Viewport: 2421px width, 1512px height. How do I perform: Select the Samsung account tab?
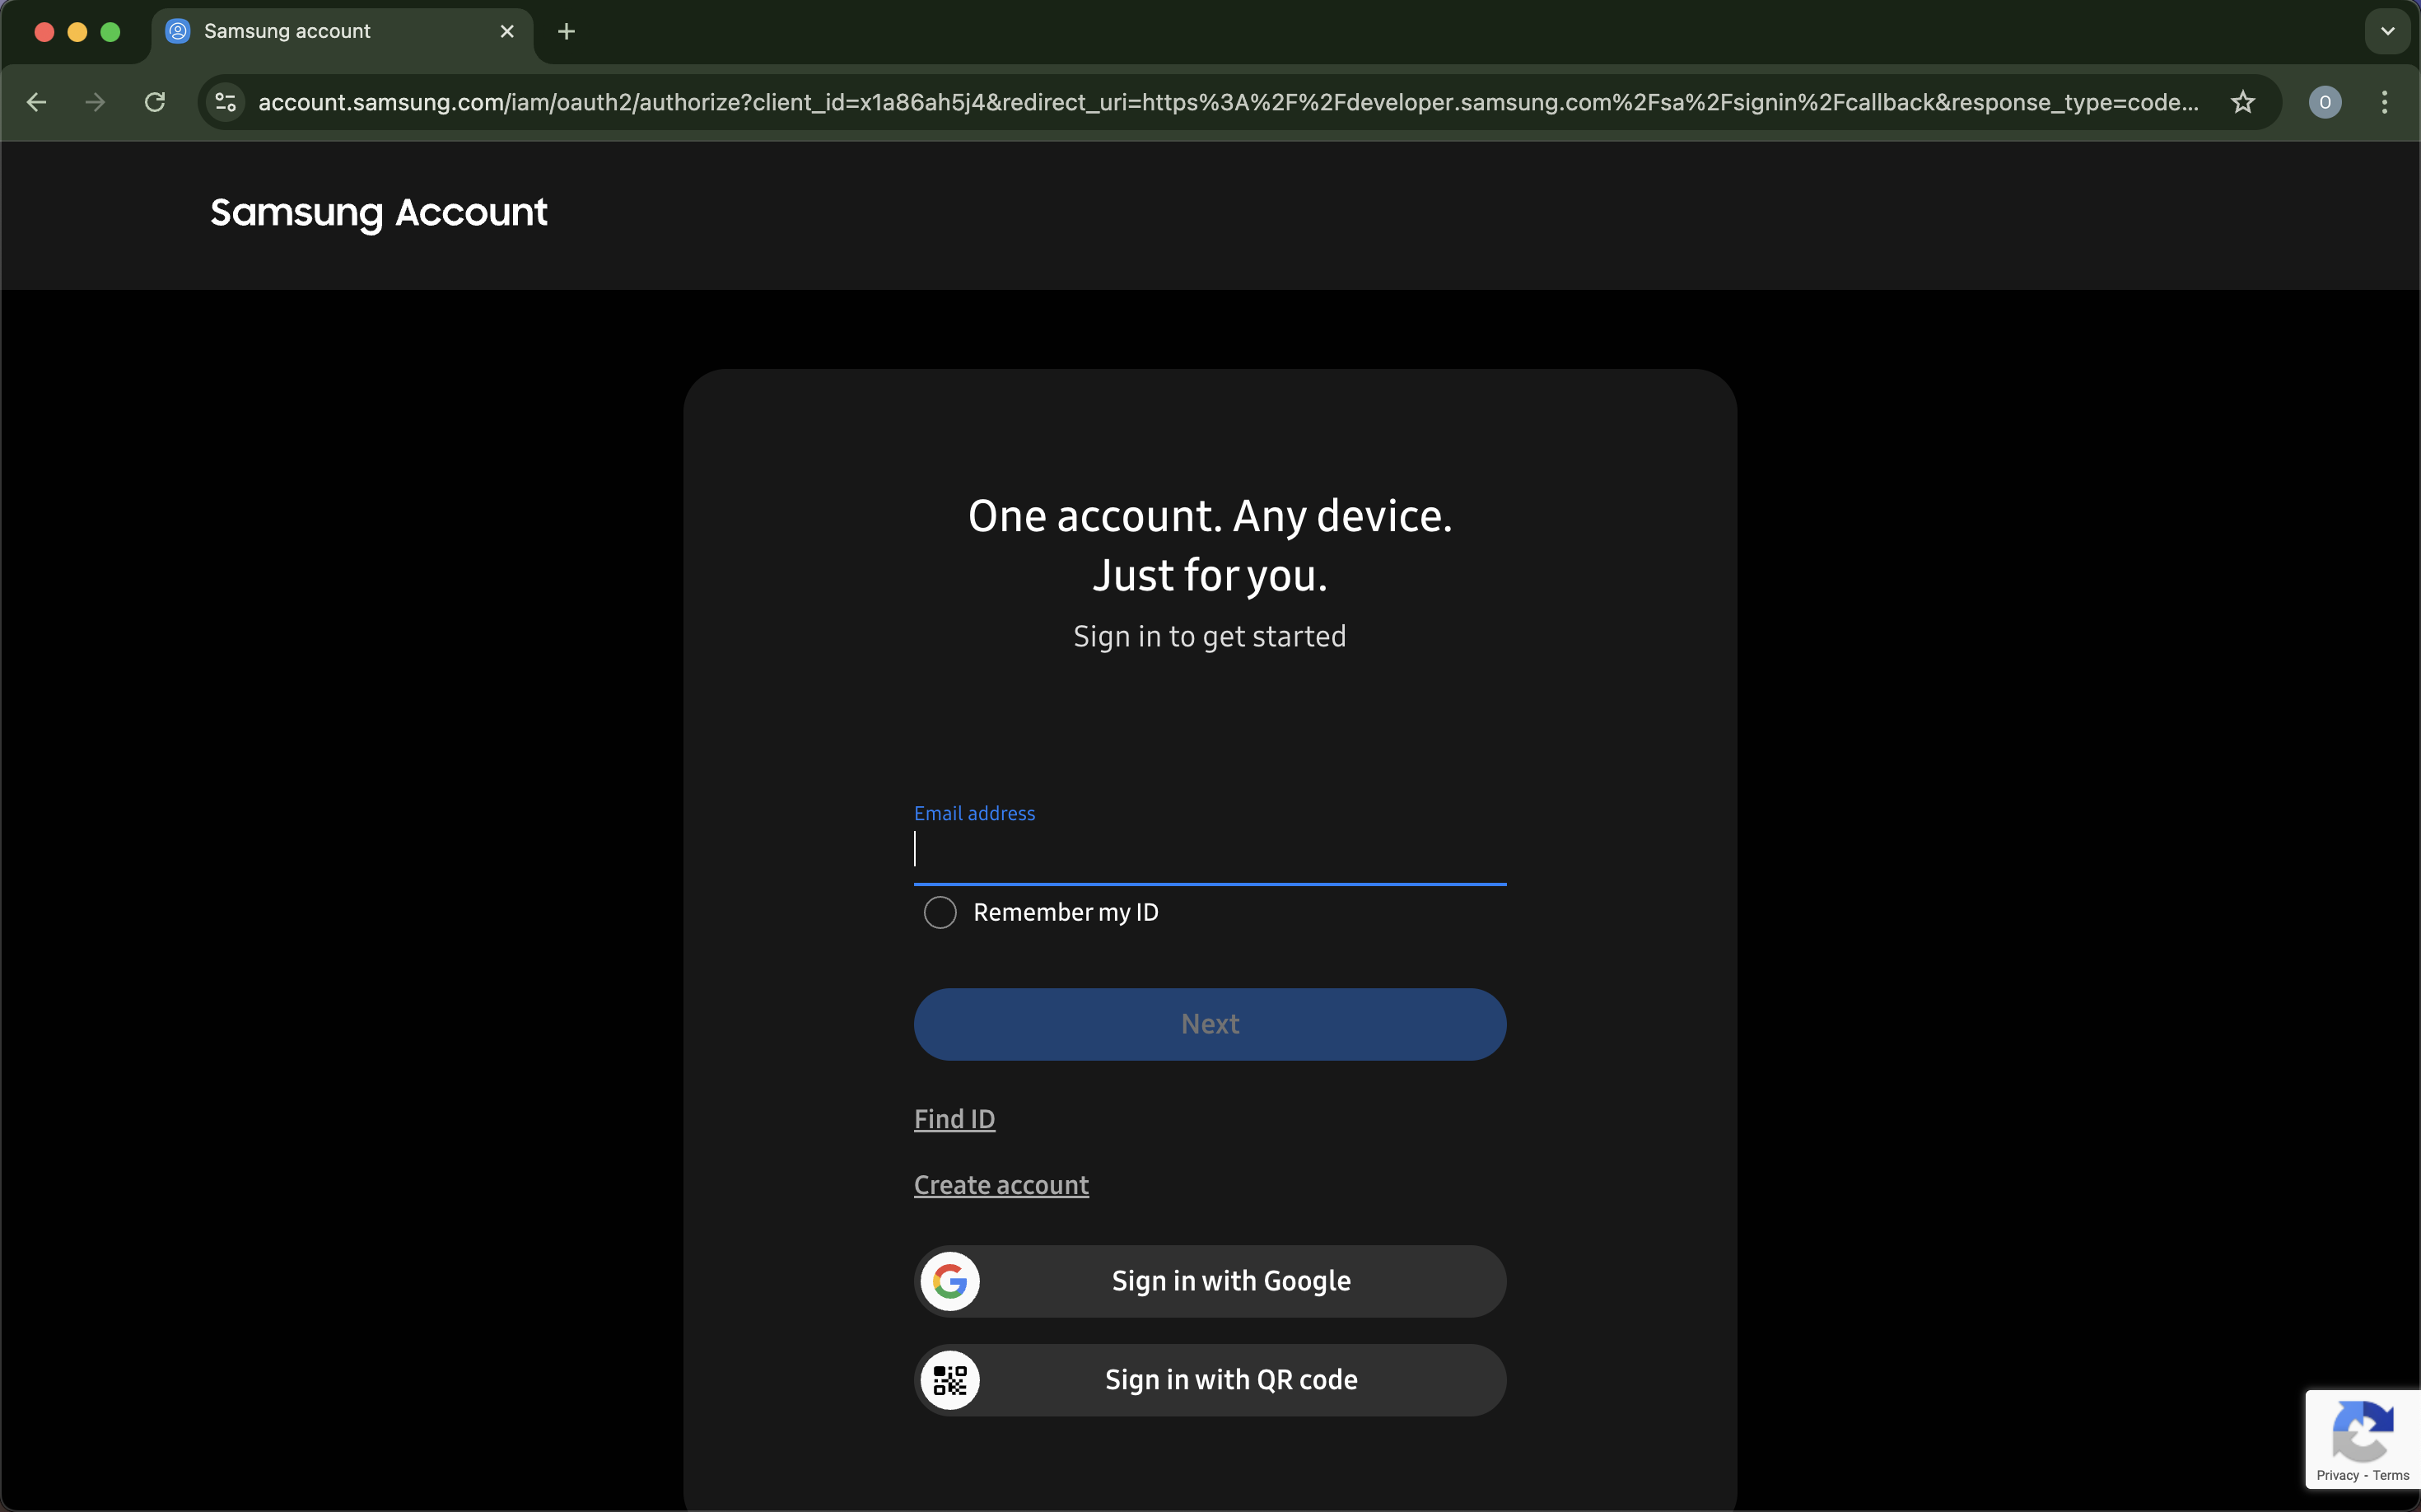click(342, 32)
